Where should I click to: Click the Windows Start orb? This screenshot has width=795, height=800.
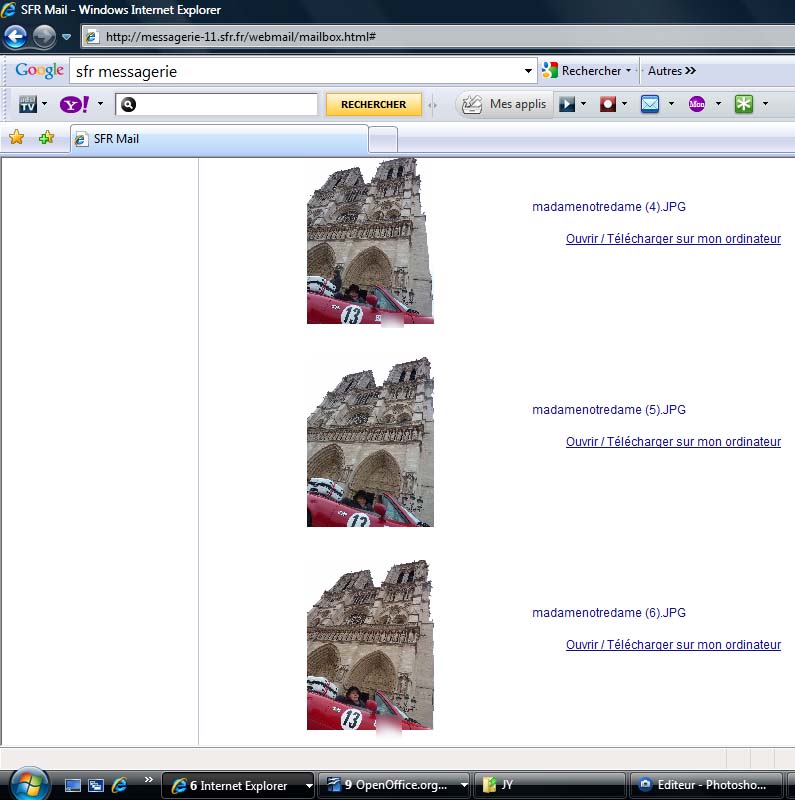click(x=30, y=785)
